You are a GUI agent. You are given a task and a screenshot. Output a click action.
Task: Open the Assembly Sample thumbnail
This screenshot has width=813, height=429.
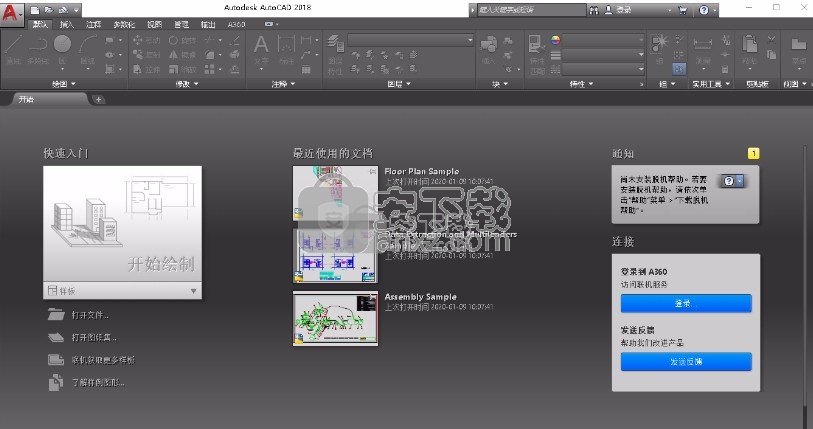333,318
